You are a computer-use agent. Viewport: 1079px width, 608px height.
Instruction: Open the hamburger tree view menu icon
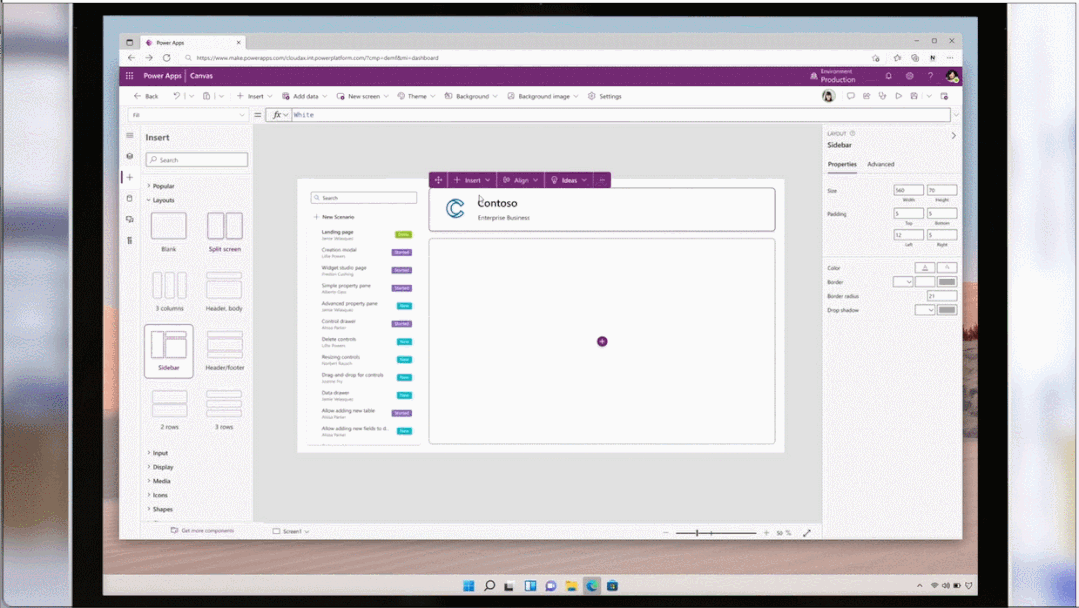(129, 135)
